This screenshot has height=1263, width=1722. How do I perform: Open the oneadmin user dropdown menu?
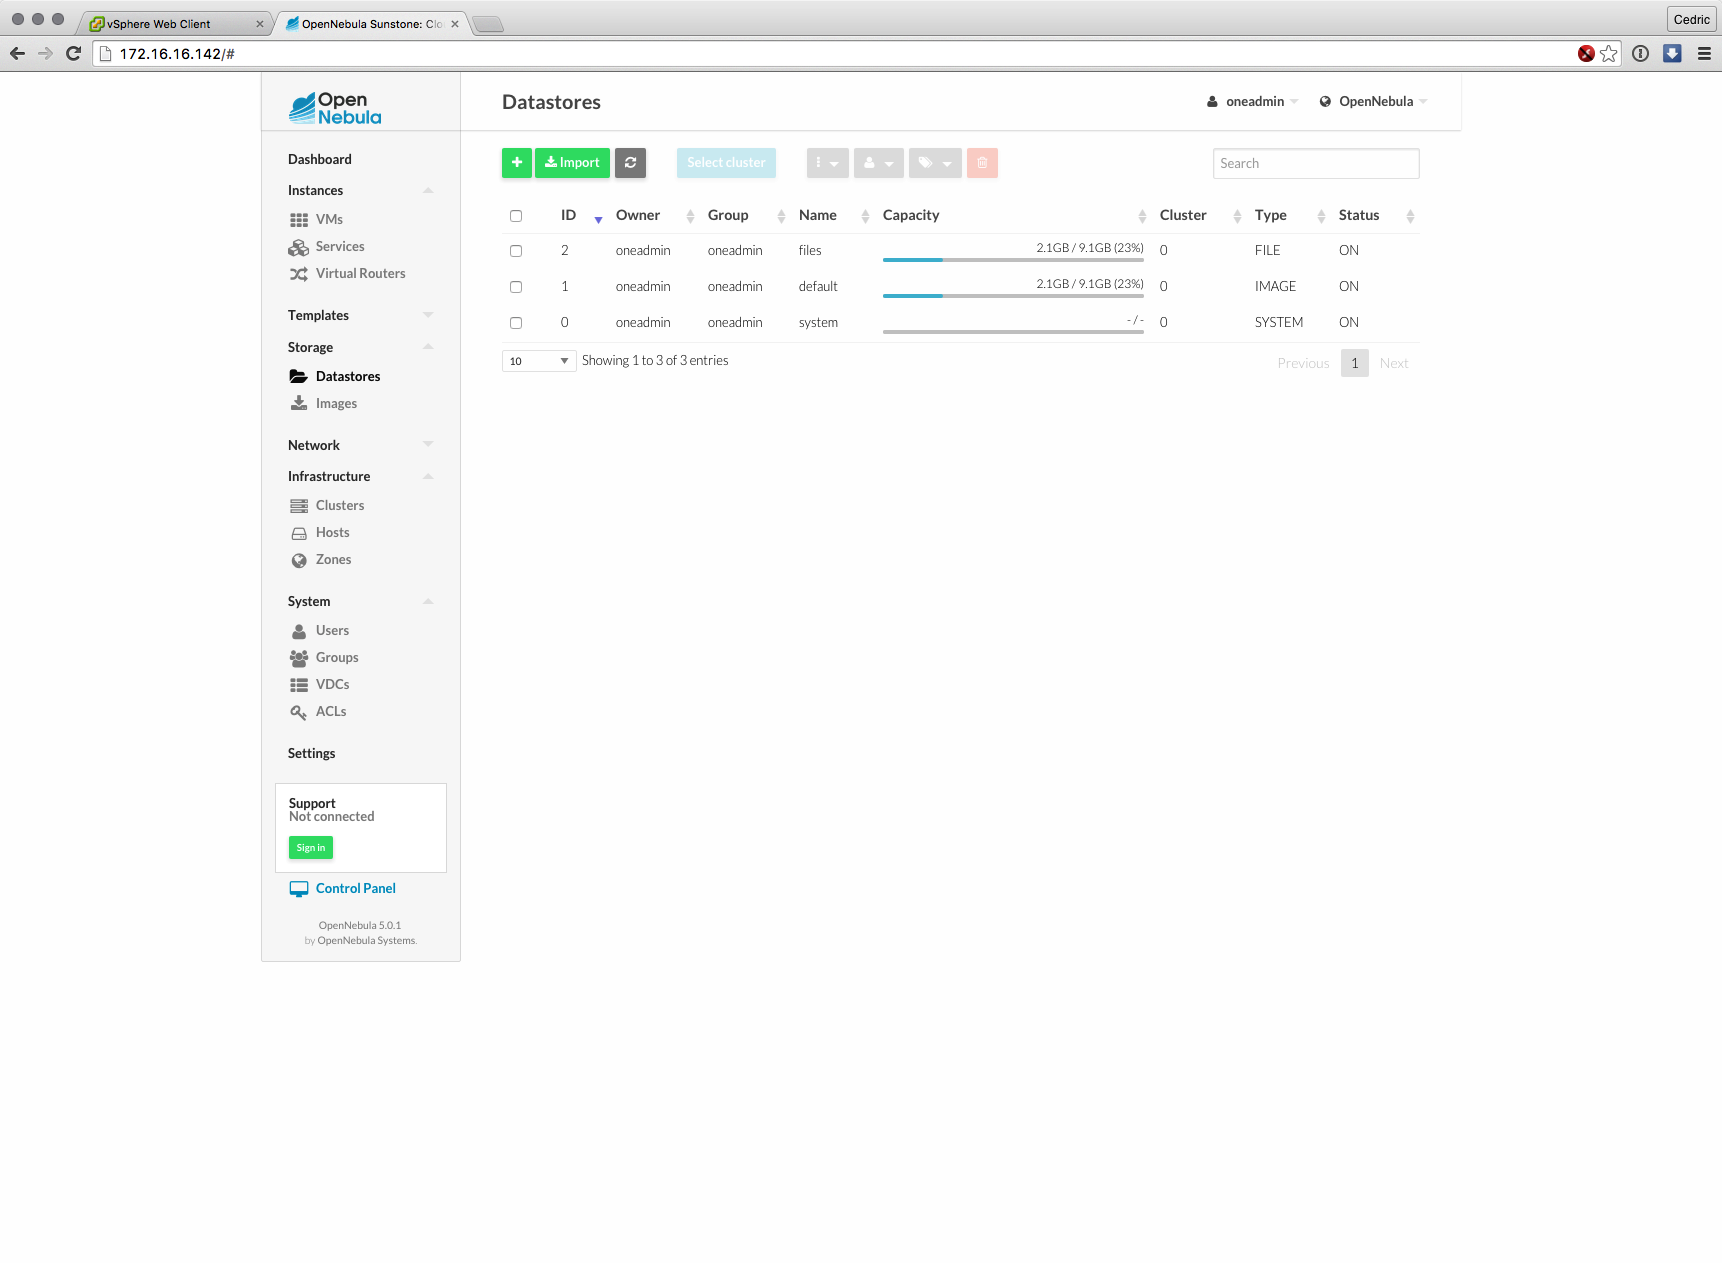point(1253,102)
